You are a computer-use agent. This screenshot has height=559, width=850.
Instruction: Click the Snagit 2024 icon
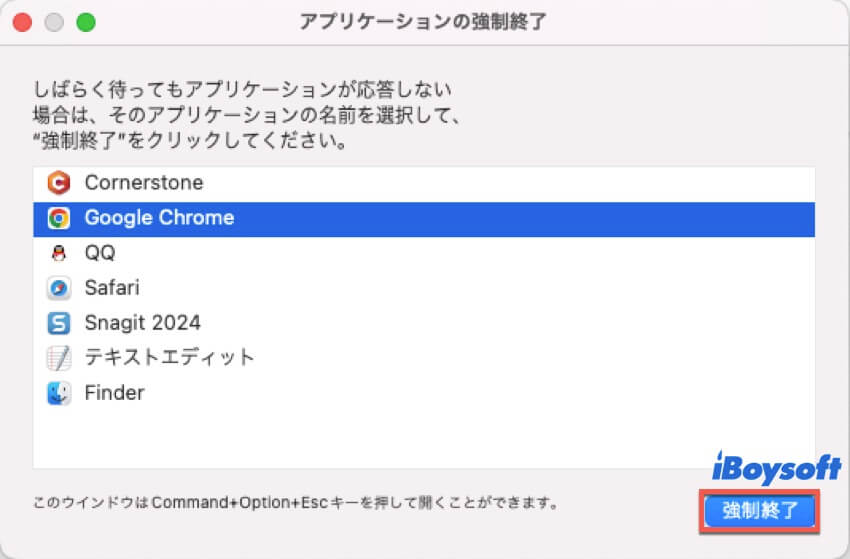coord(59,323)
